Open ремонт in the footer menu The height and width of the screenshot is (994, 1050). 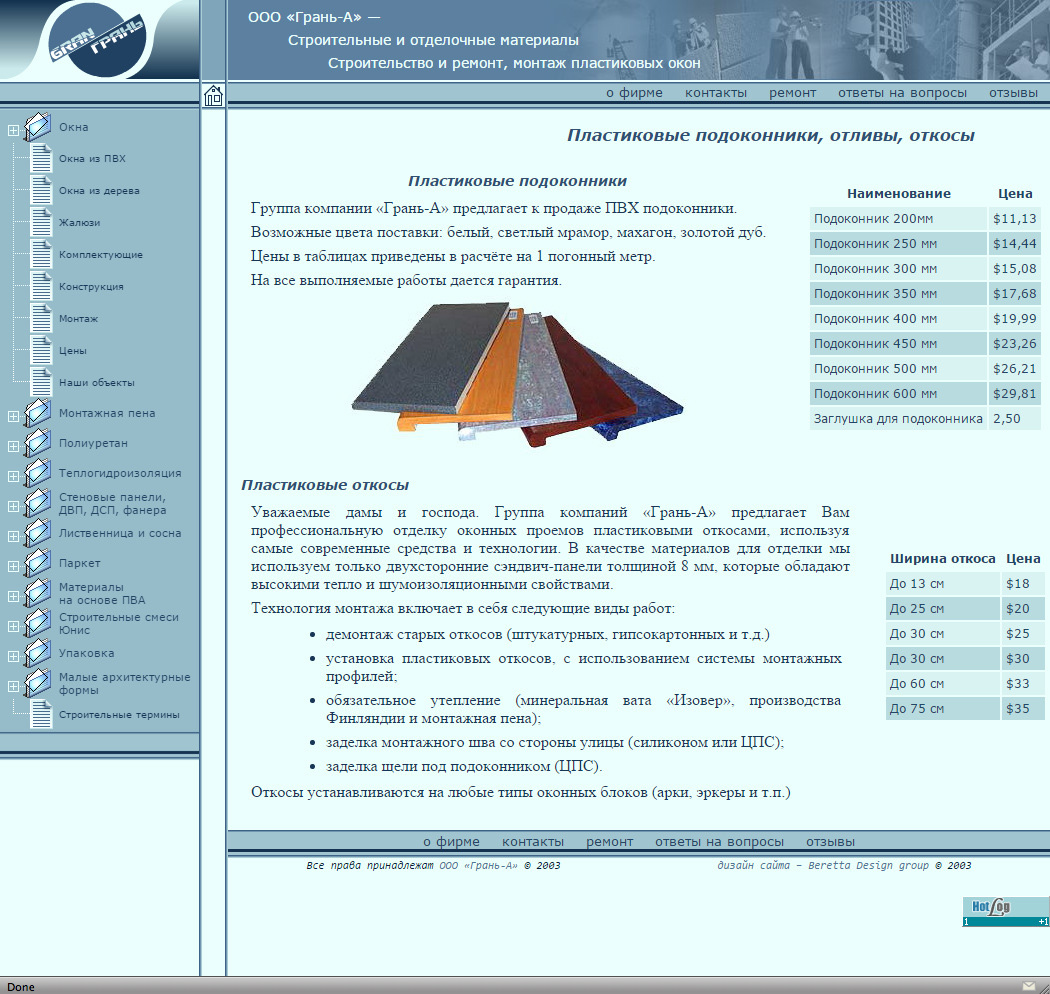coord(609,842)
